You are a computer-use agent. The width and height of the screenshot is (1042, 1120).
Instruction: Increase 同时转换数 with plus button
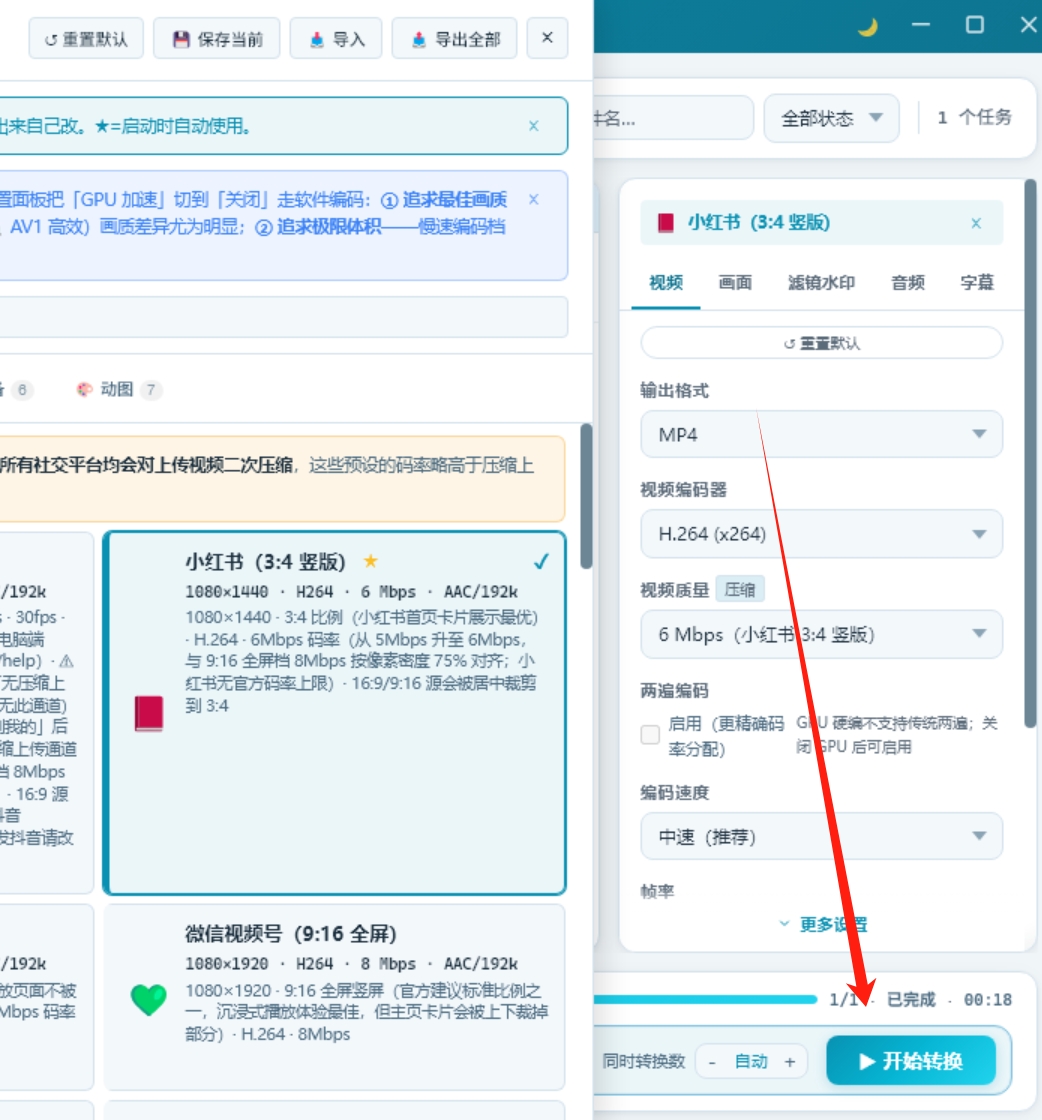790,1062
